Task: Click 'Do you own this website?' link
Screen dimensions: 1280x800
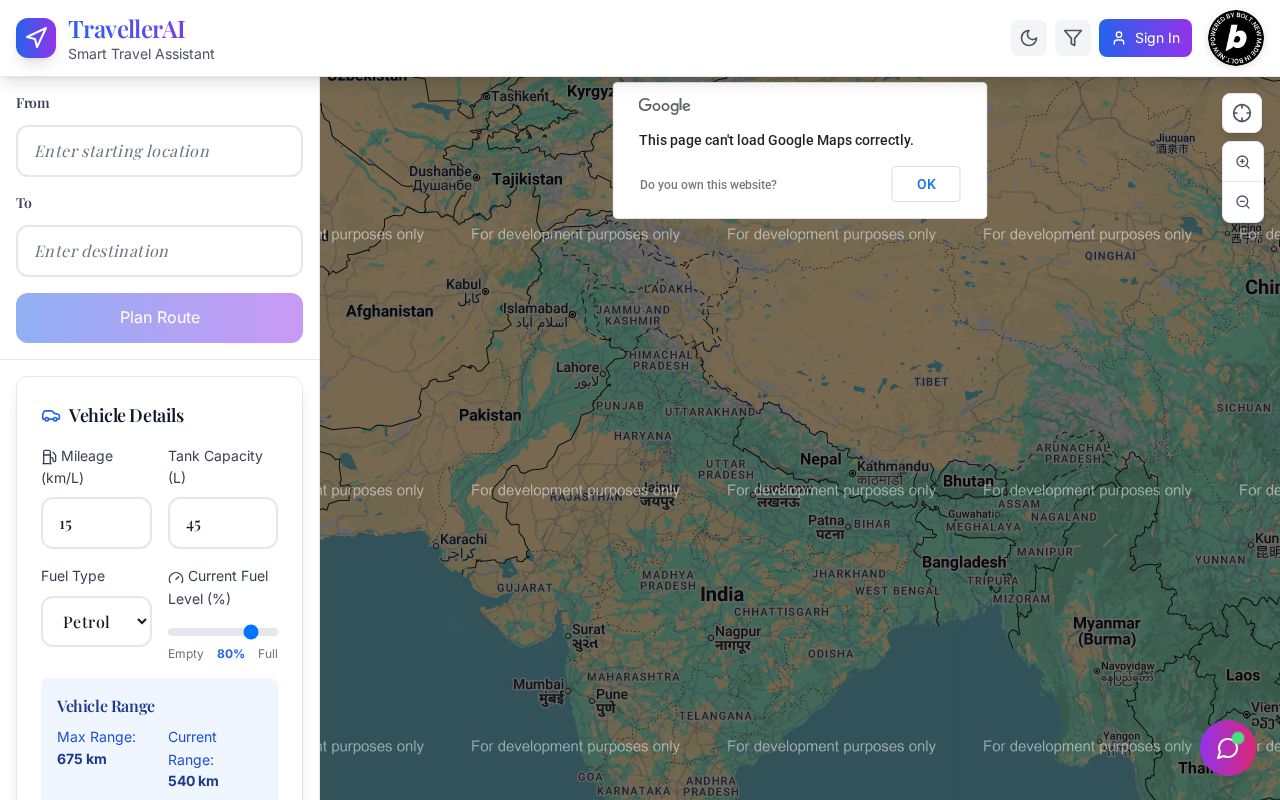Action: click(708, 185)
